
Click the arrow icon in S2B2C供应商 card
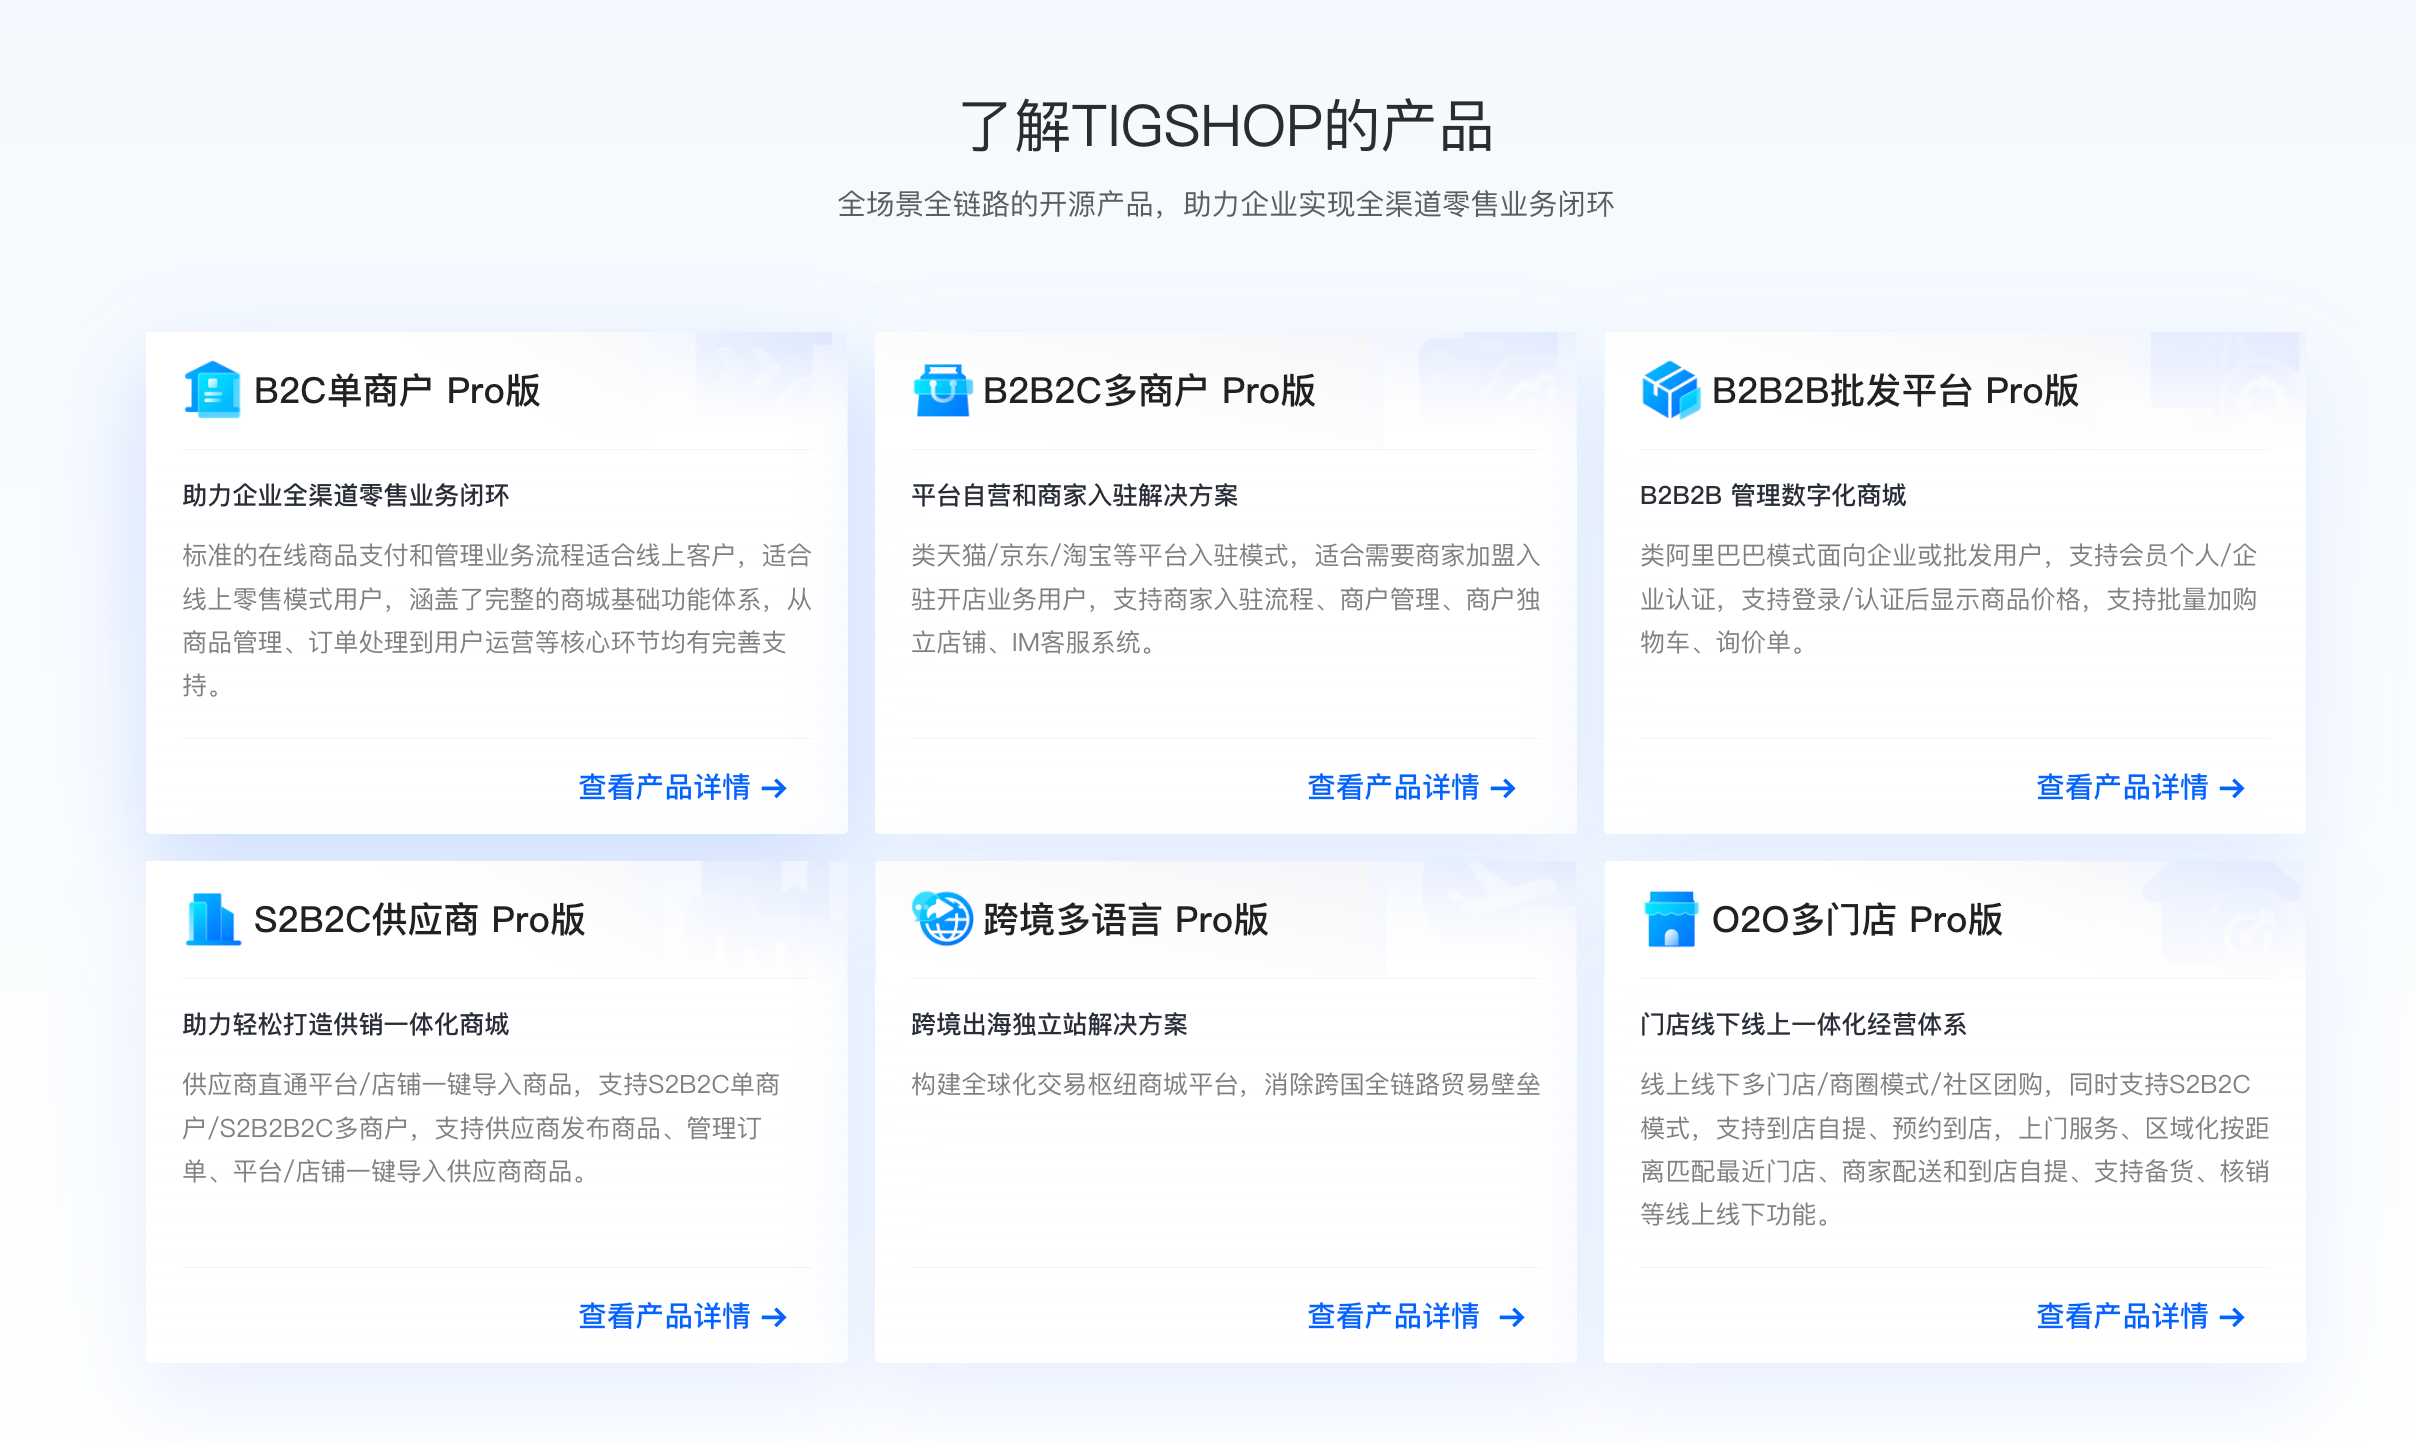tap(774, 1318)
